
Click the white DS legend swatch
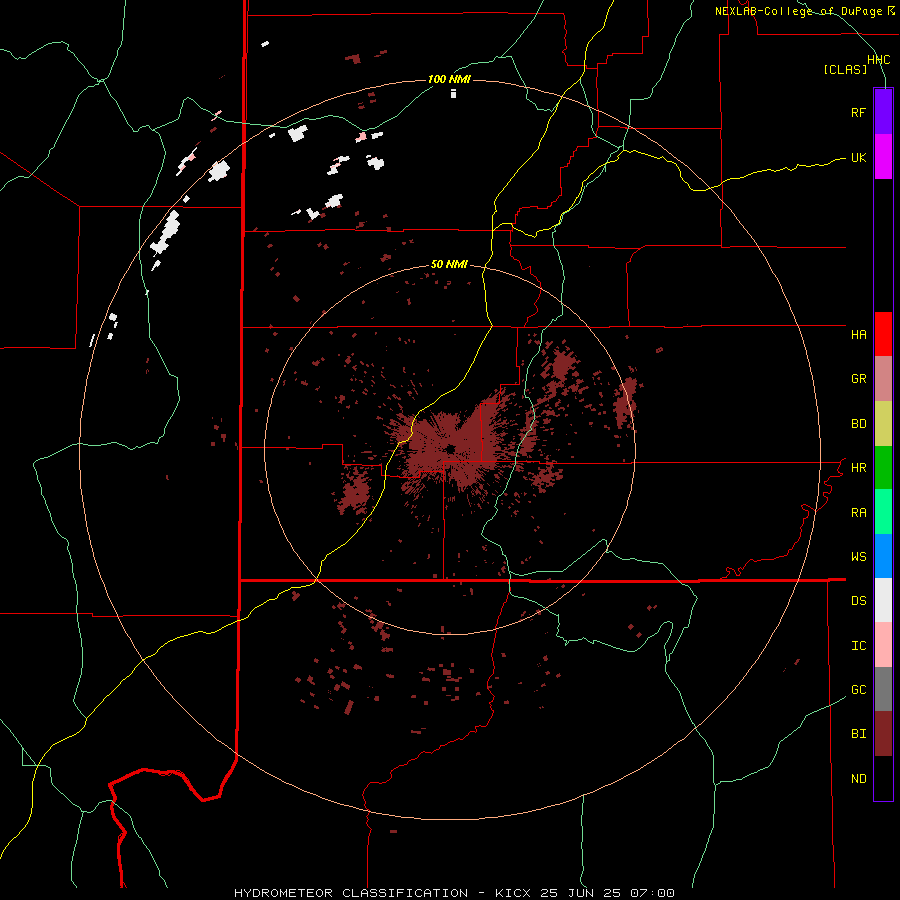point(883,600)
